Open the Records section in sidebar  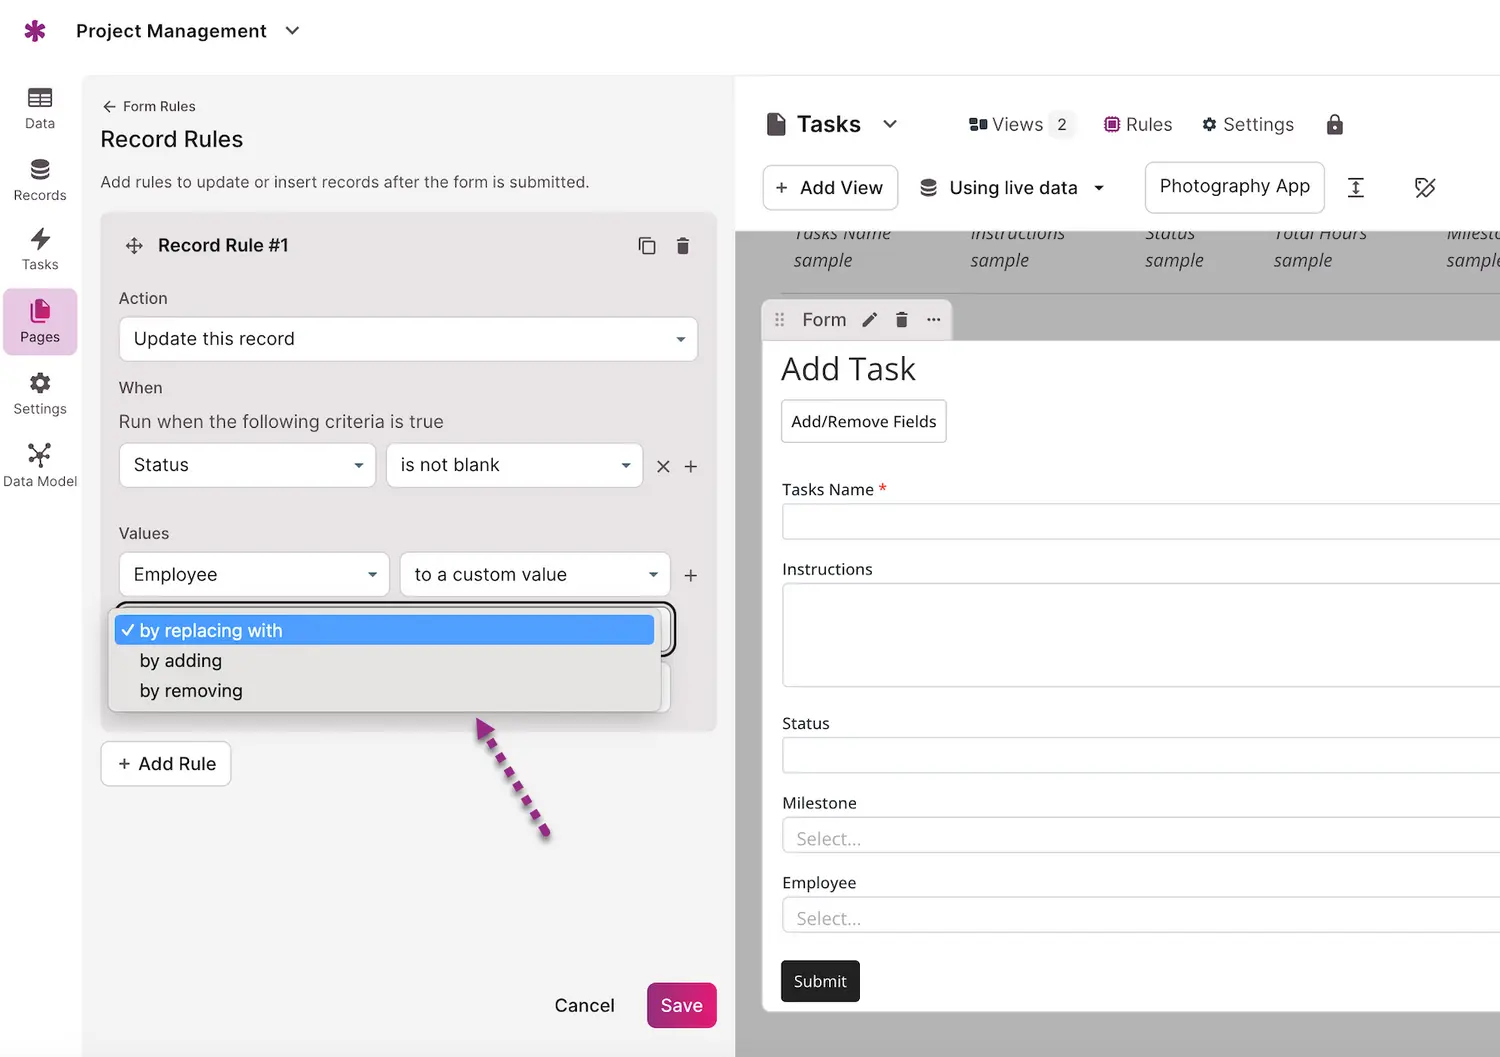pyautogui.click(x=40, y=180)
